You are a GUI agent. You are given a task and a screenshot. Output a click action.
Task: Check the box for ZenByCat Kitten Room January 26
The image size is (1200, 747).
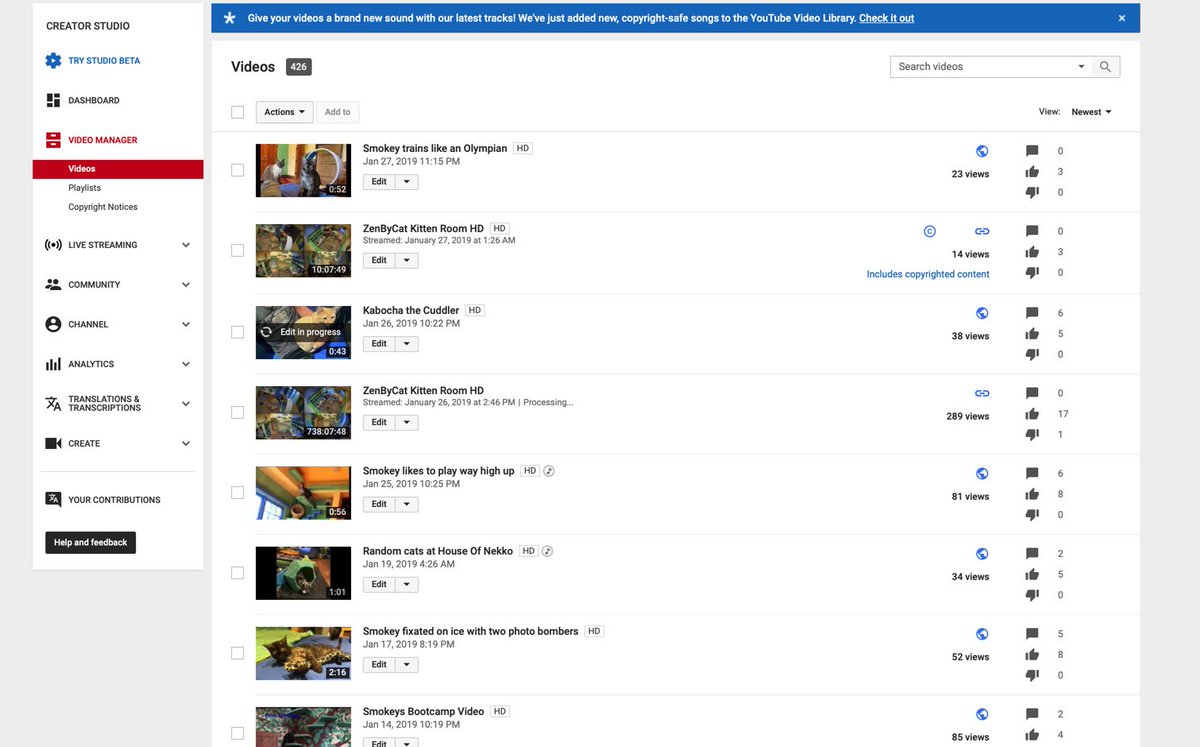[x=237, y=412]
